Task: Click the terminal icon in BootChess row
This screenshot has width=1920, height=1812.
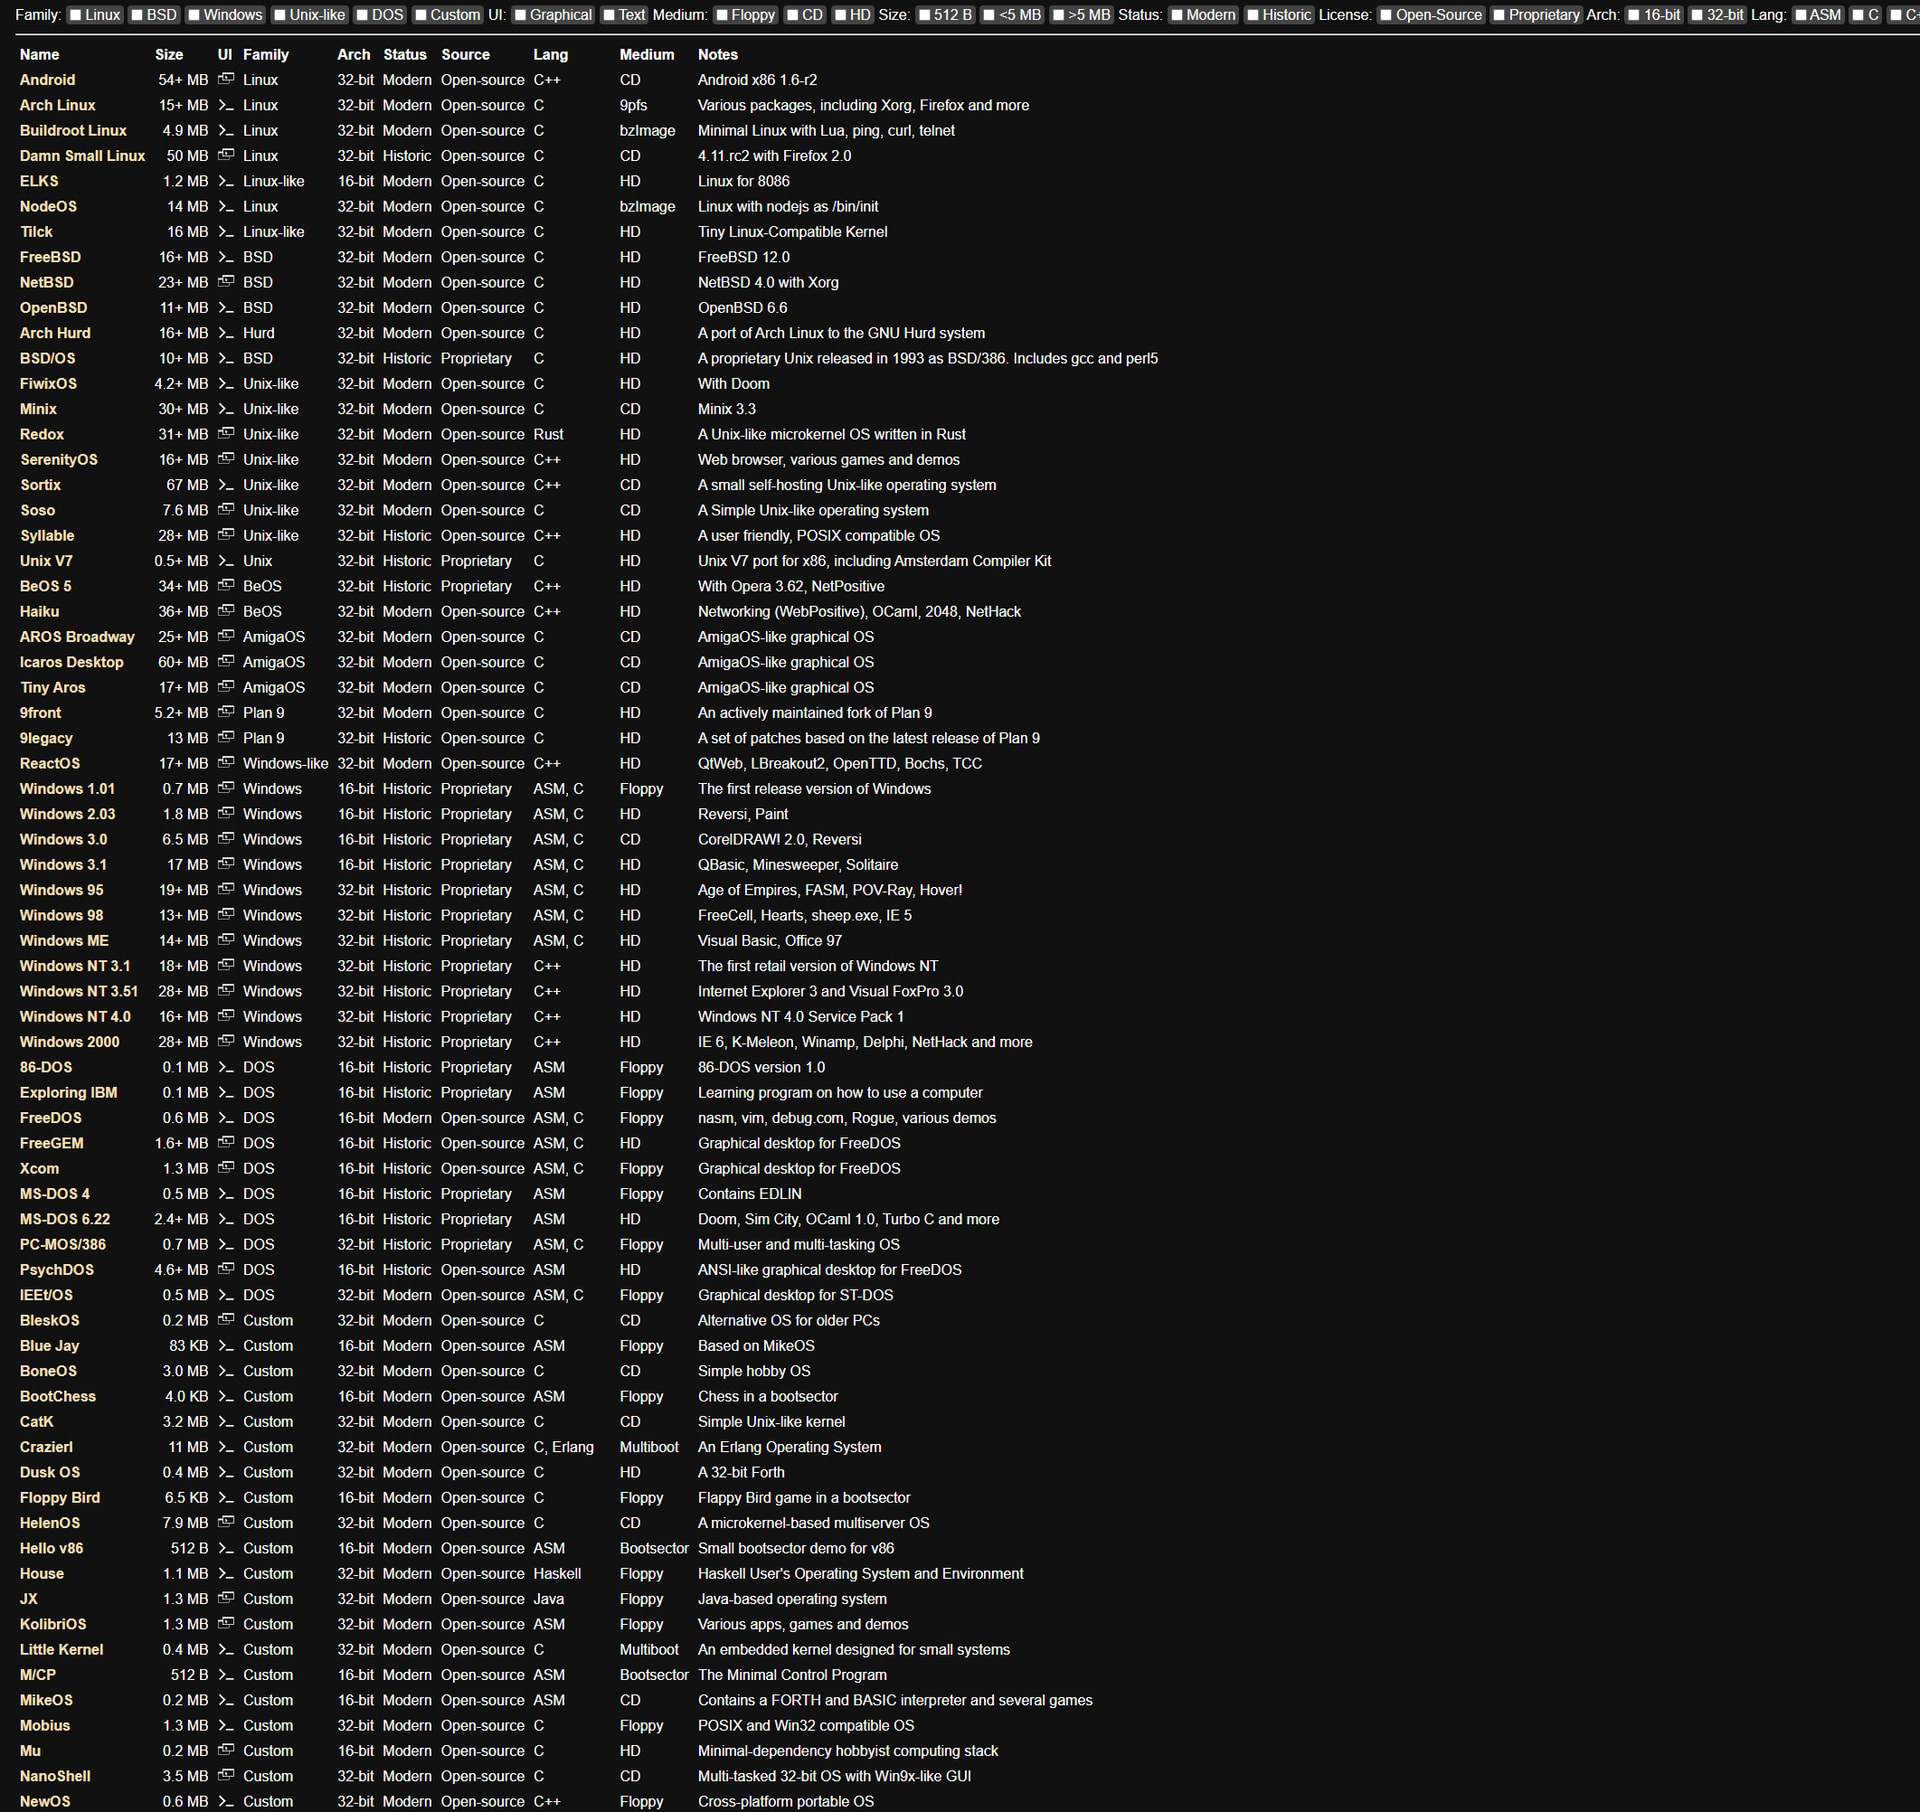Action: pos(226,1396)
